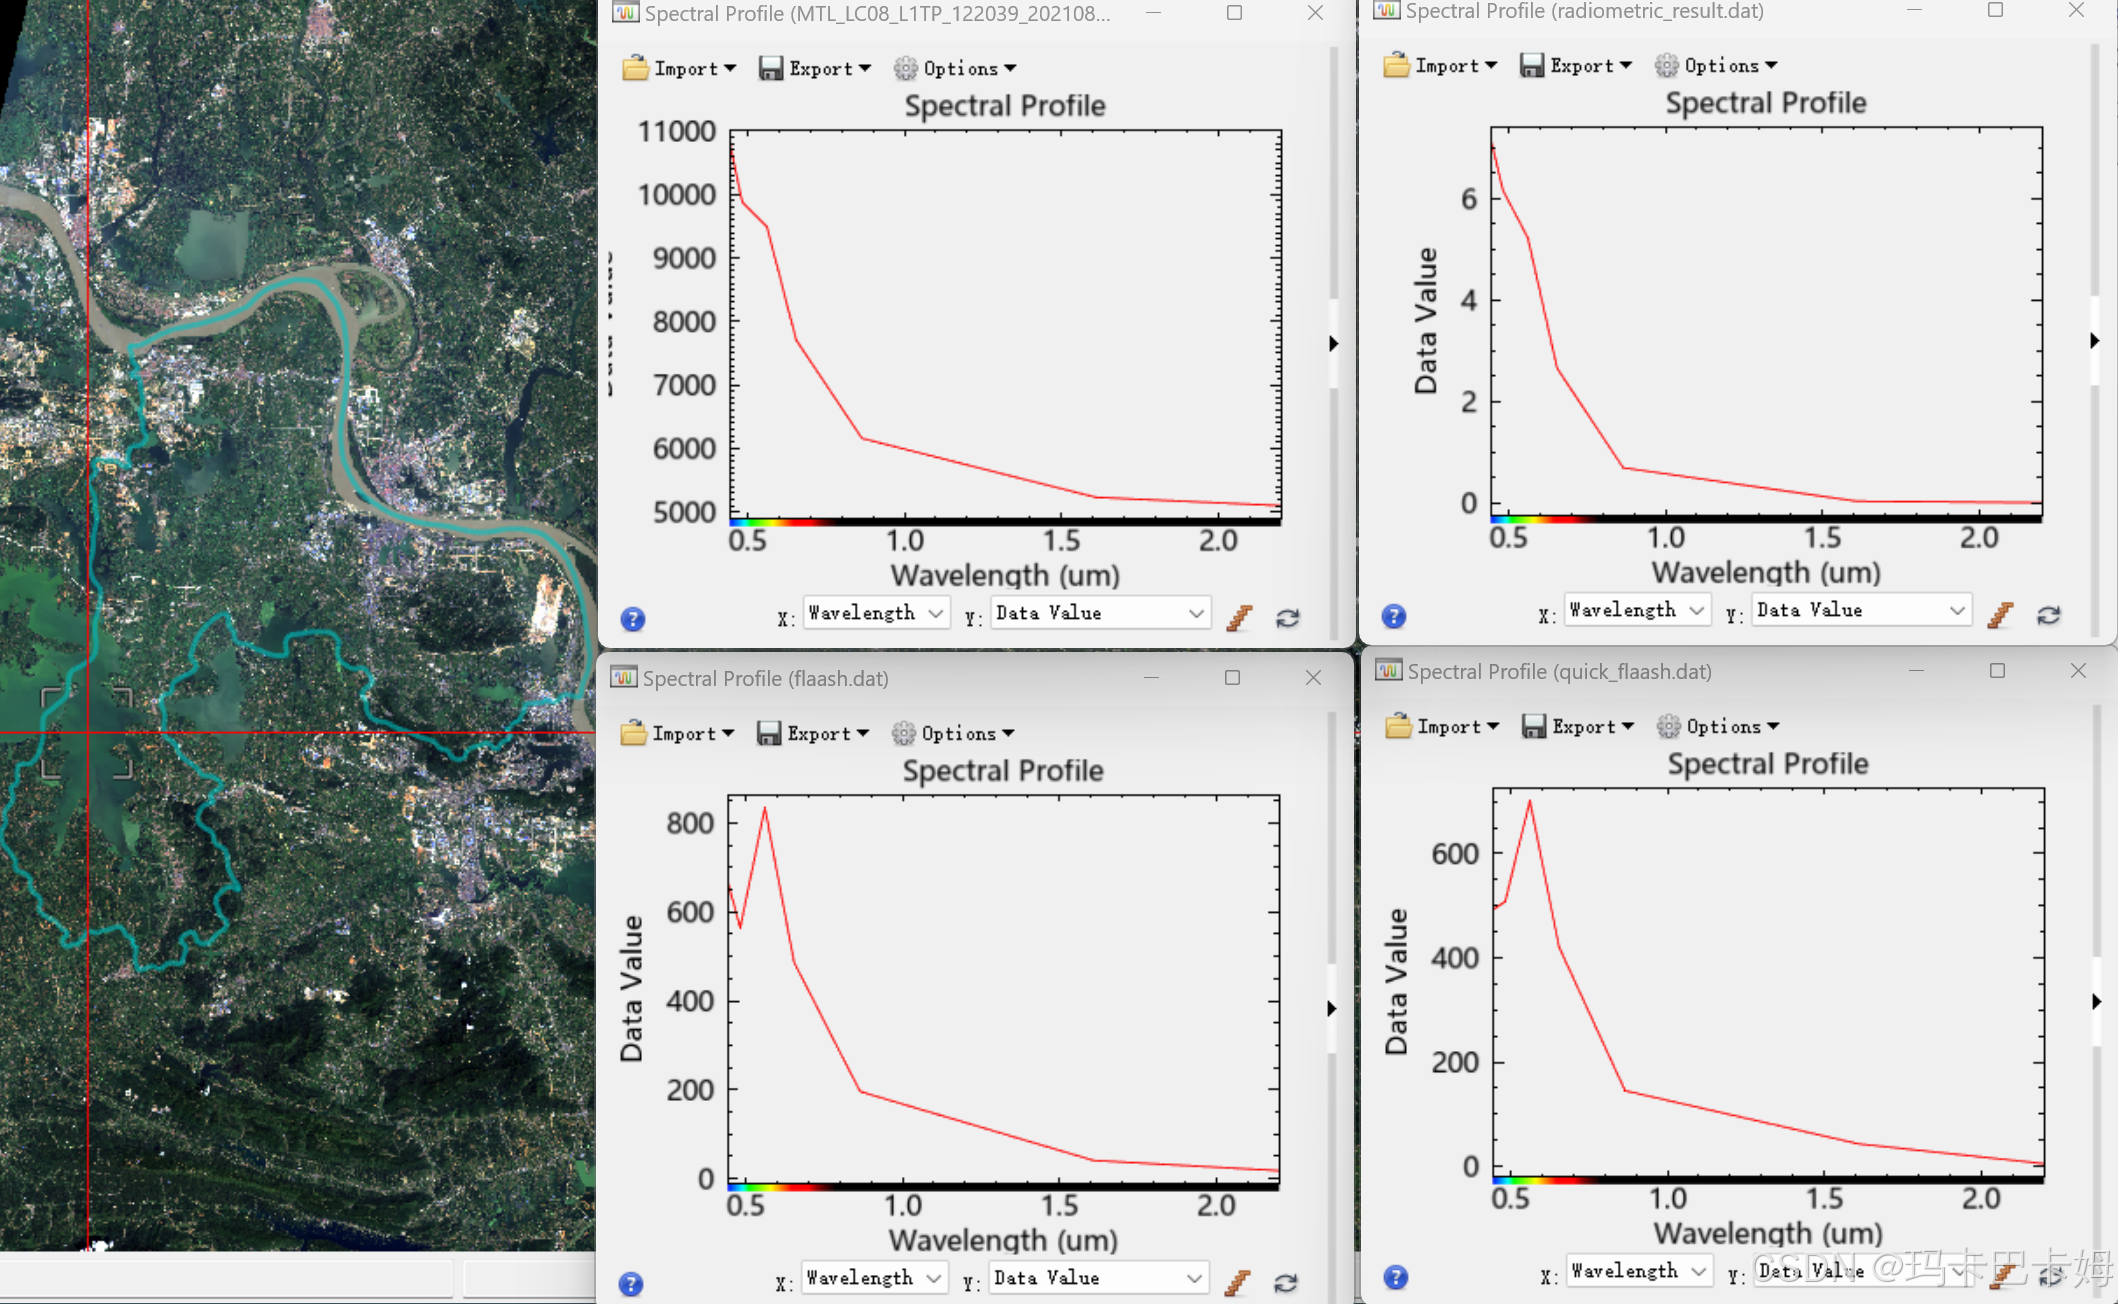Open Y Data Value dropdown in flaash.dat window
This screenshot has height=1304, width=2118.
[x=1098, y=1278]
